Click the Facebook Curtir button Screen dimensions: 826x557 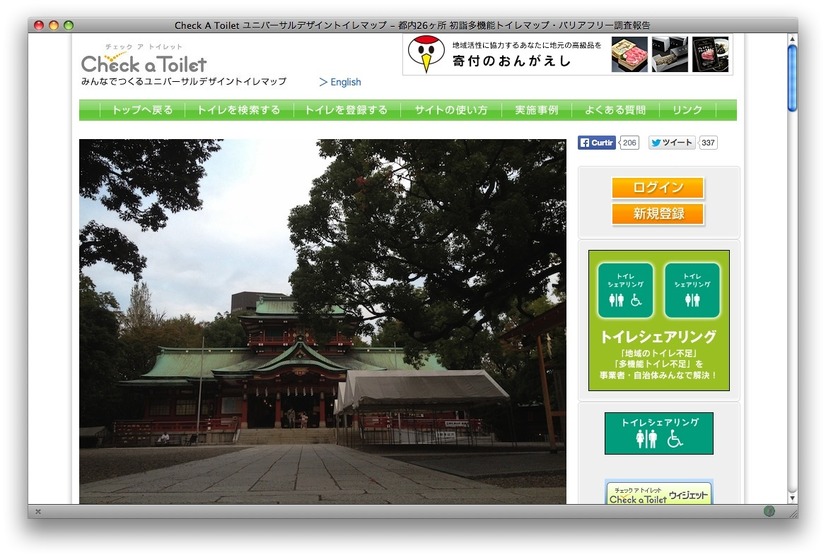pyautogui.click(x=596, y=143)
